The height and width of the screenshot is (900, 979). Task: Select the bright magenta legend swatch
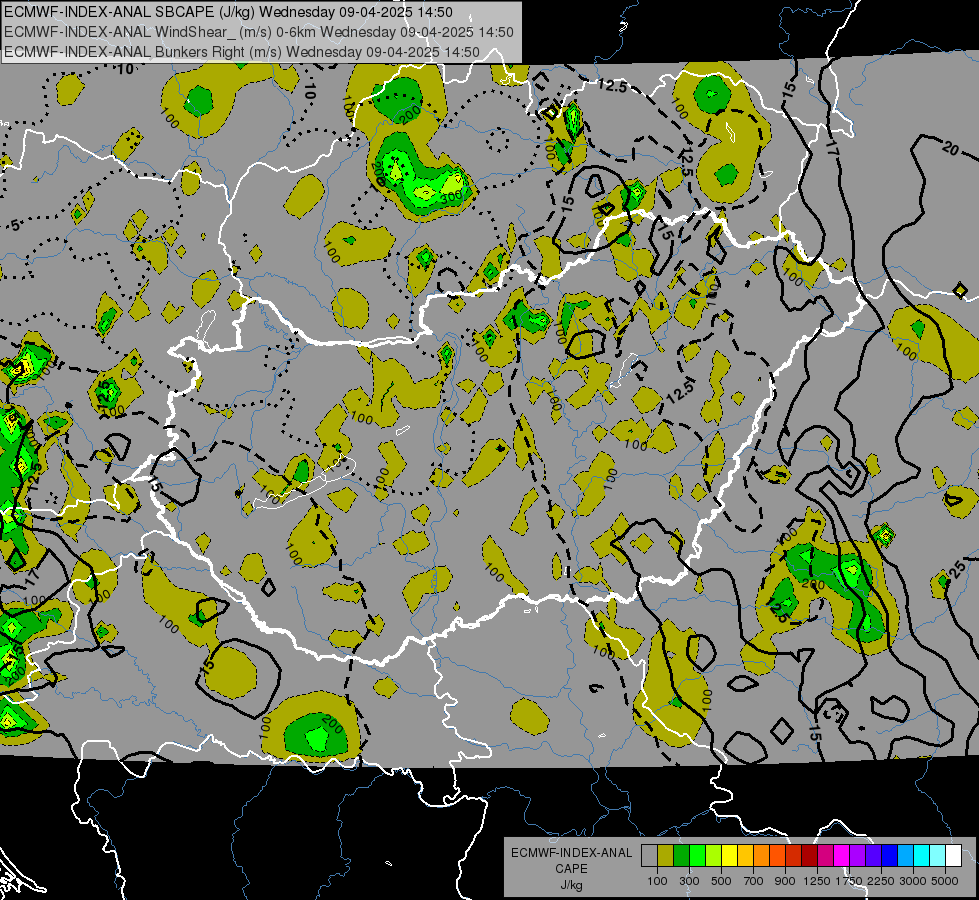pyautogui.click(x=841, y=855)
